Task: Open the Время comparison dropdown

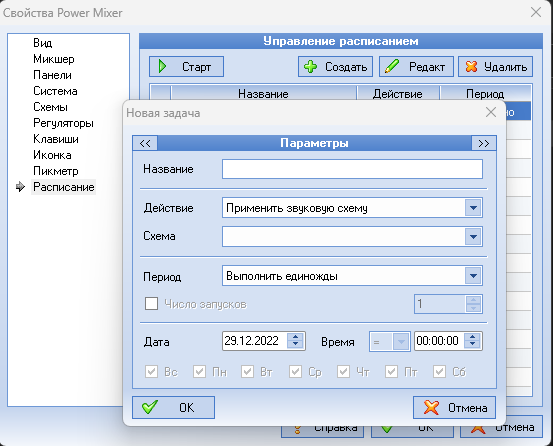Action: point(401,341)
